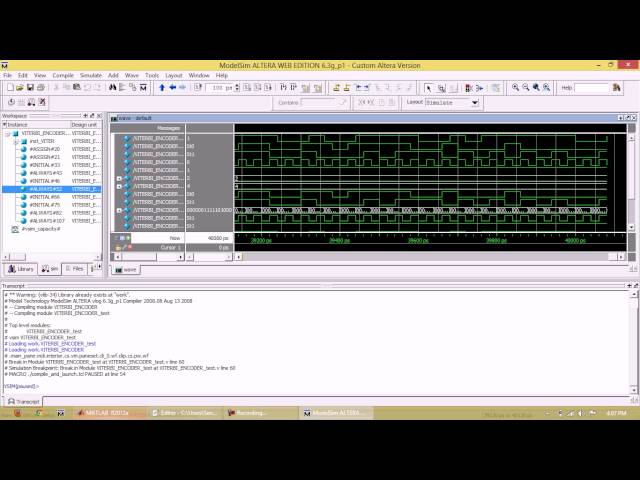Viewport: 640px width, 480px height.
Task: Click the workspace tabs scroll right arrow
Action: tap(100, 267)
